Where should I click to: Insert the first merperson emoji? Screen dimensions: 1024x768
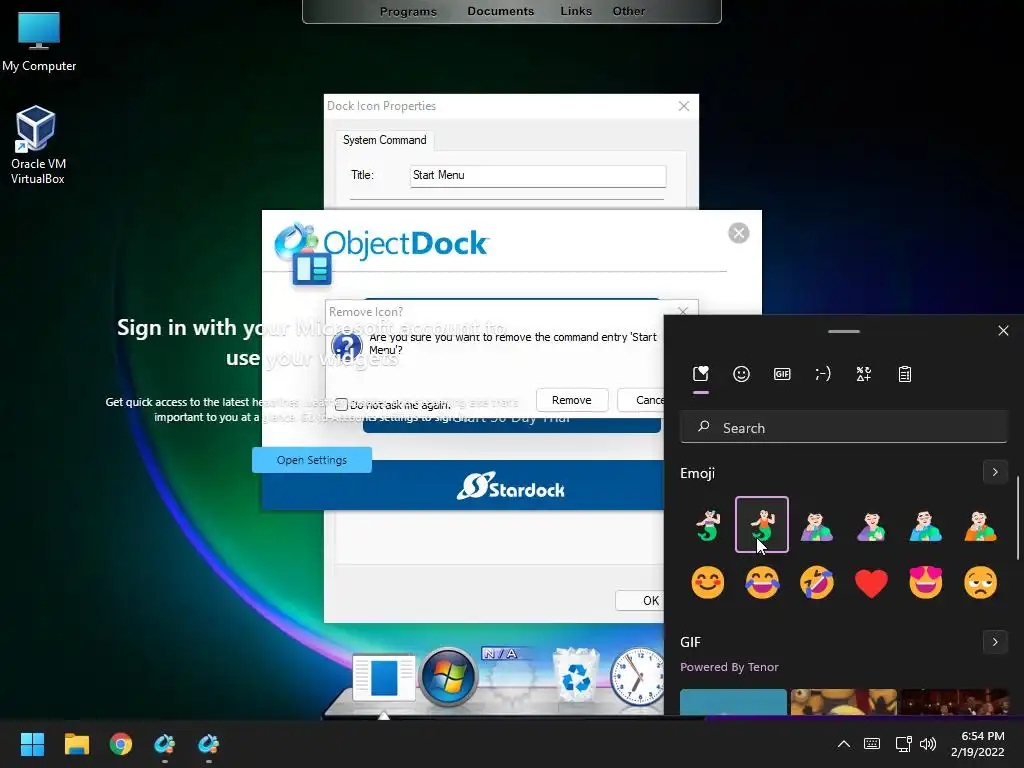[707, 525]
